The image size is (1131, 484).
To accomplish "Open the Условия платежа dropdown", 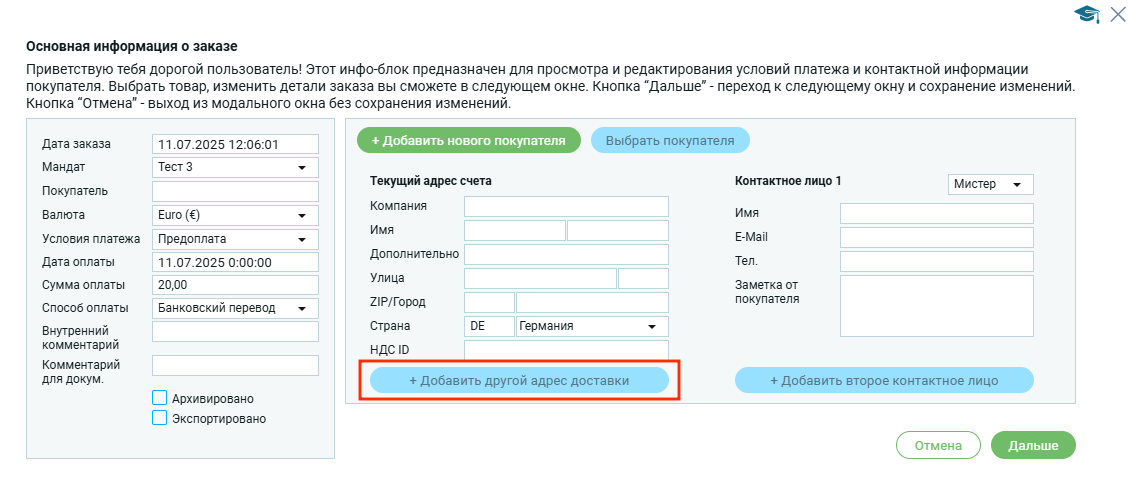I will [235, 239].
